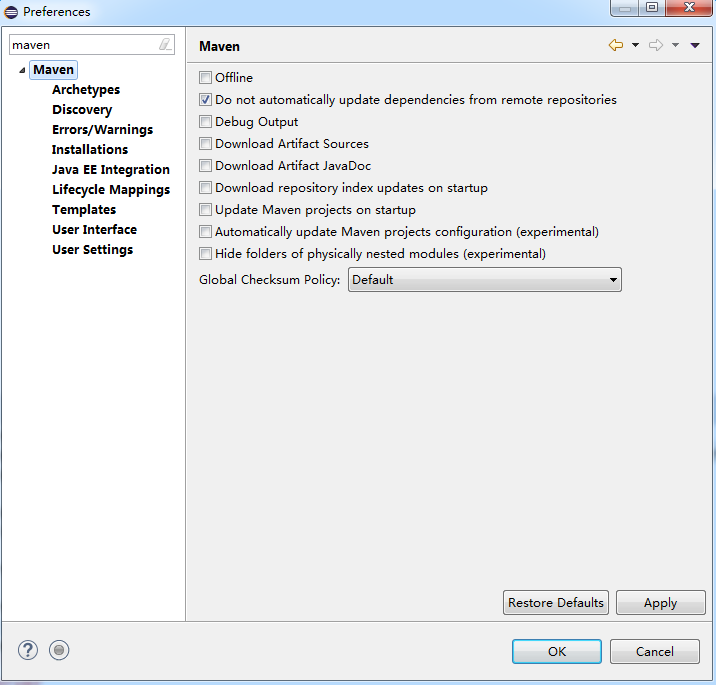This screenshot has width=716, height=685.
Task: Enable Automatically update Maven projects configuration
Action: point(205,232)
